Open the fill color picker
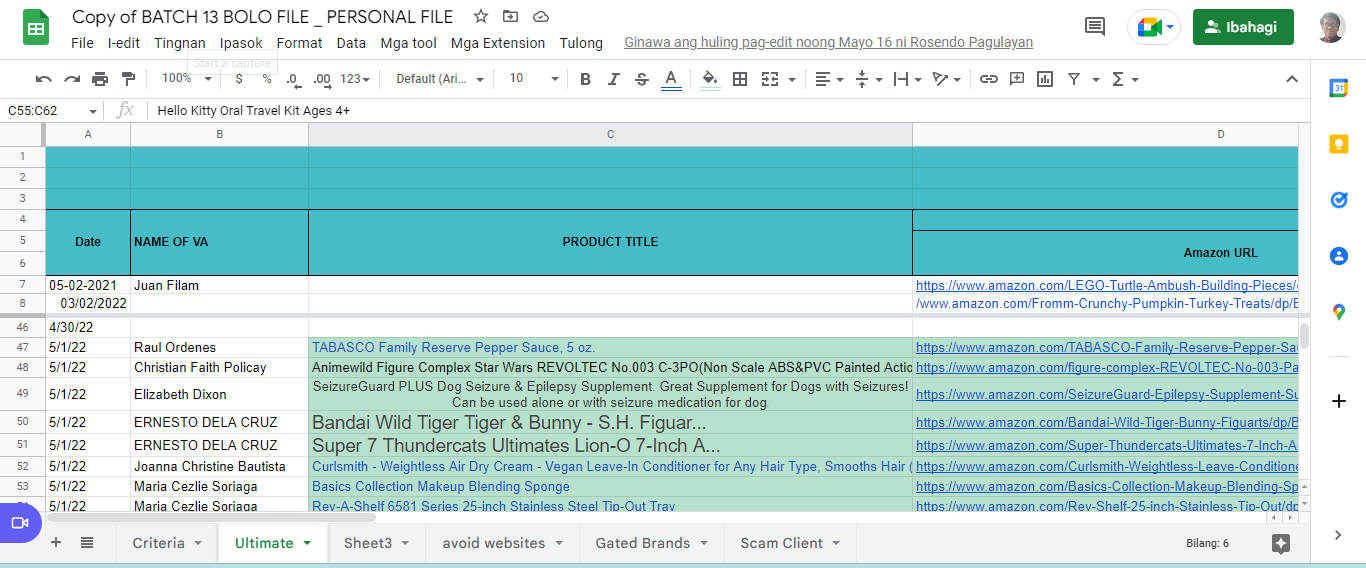1366x568 pixels. [710, 79]
